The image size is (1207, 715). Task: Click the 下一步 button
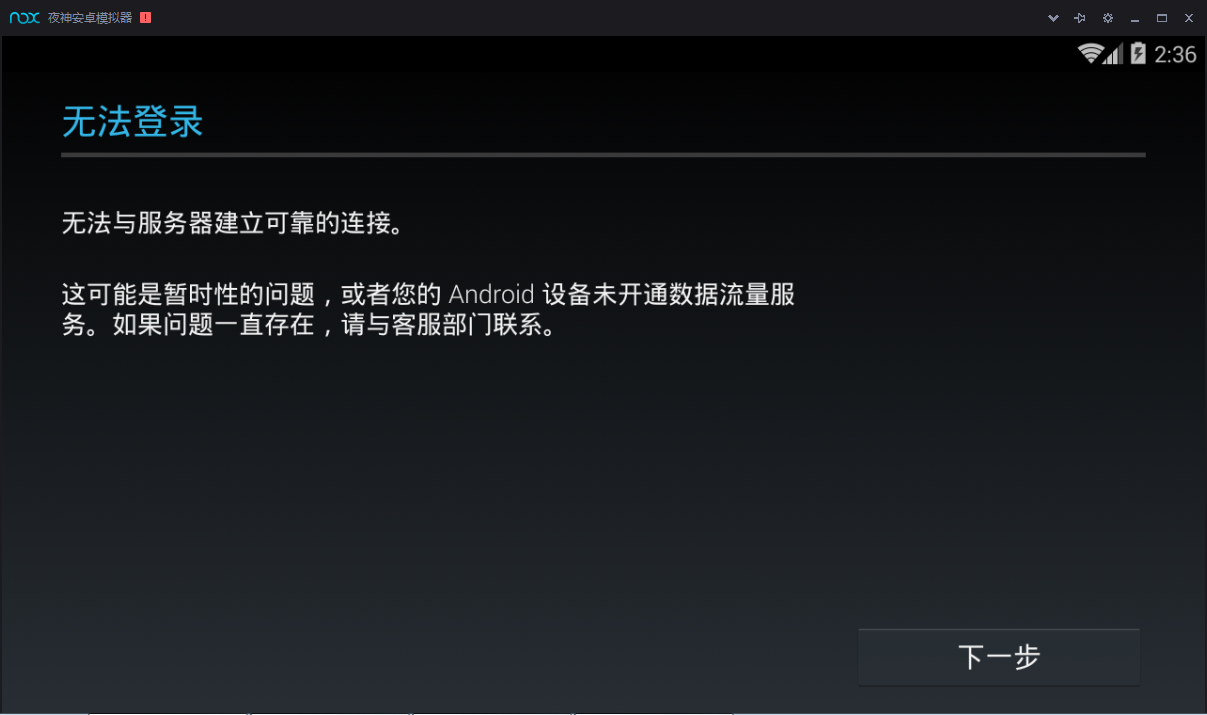999,657
